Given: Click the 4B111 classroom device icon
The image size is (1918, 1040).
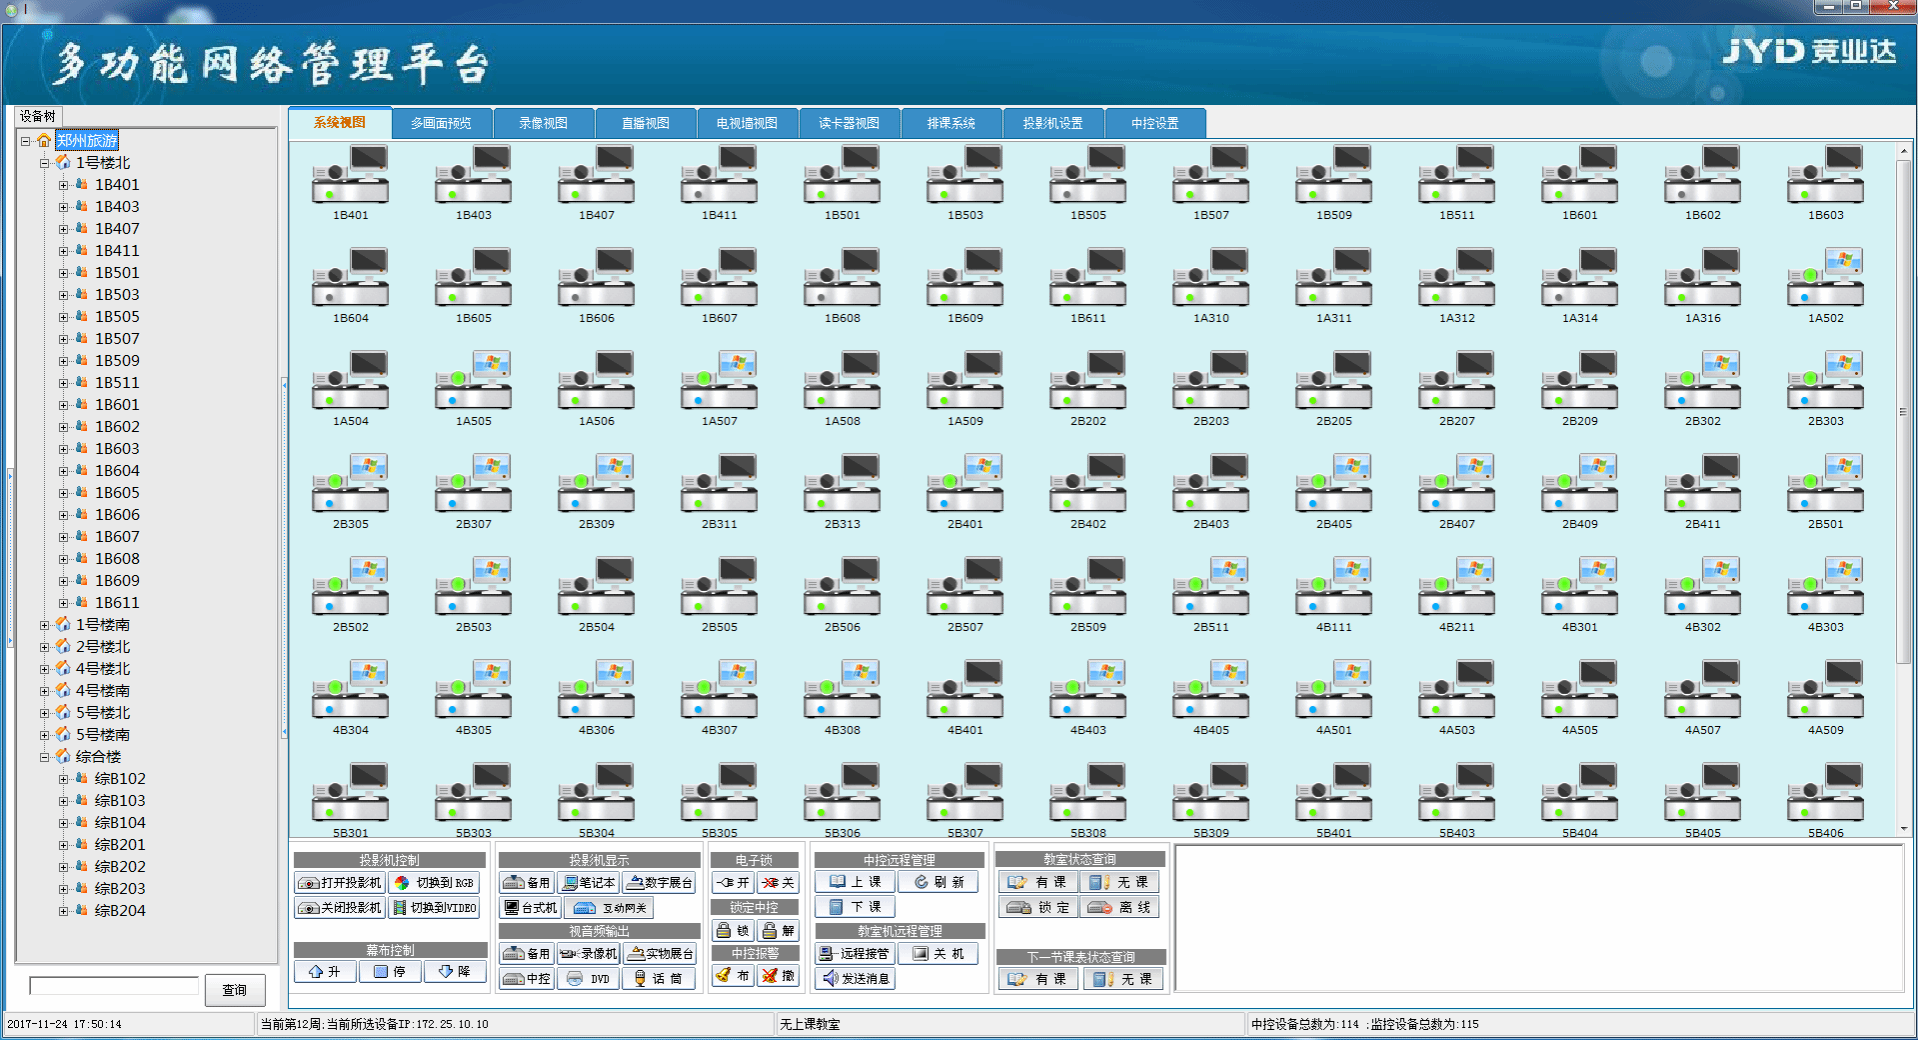Looking at the screenshot, I should [1333, 589].
